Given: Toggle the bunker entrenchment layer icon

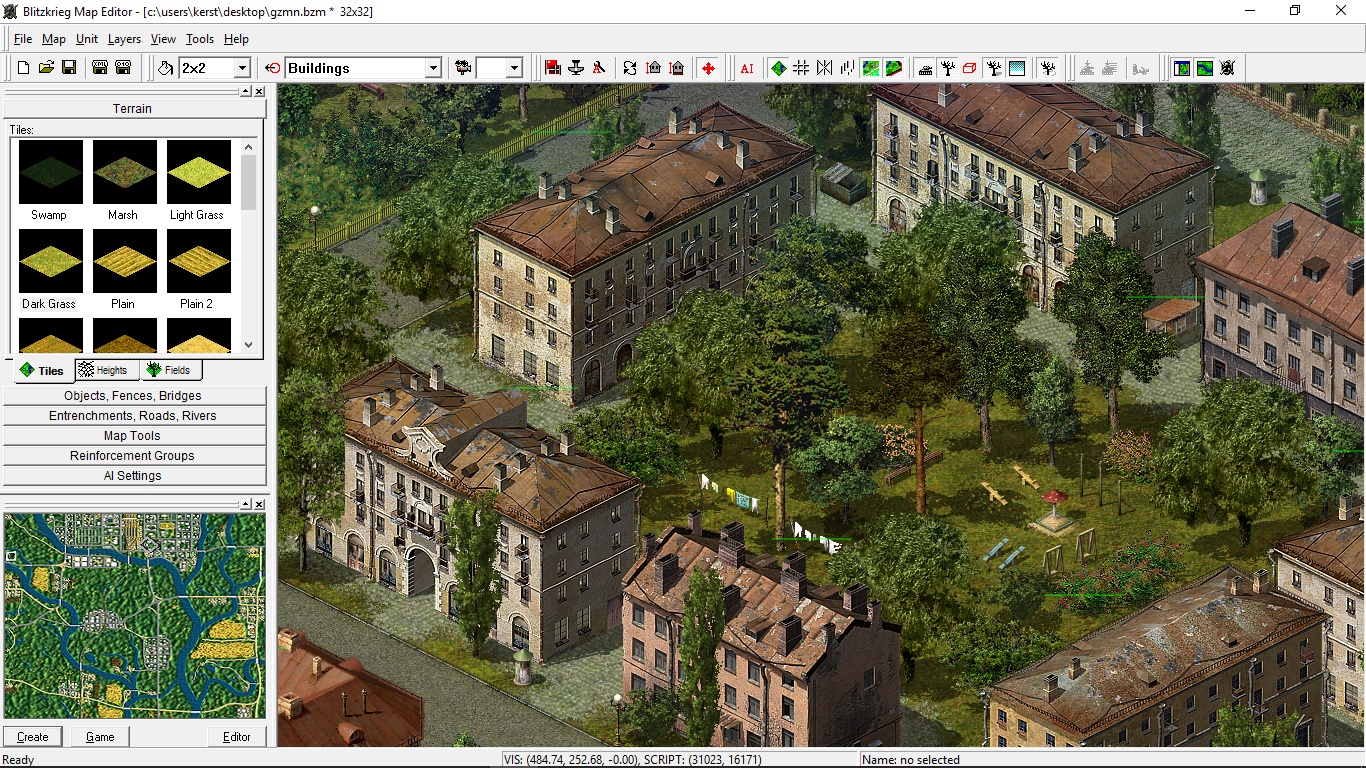Looking at the screenshot, I should coord(925,68).
